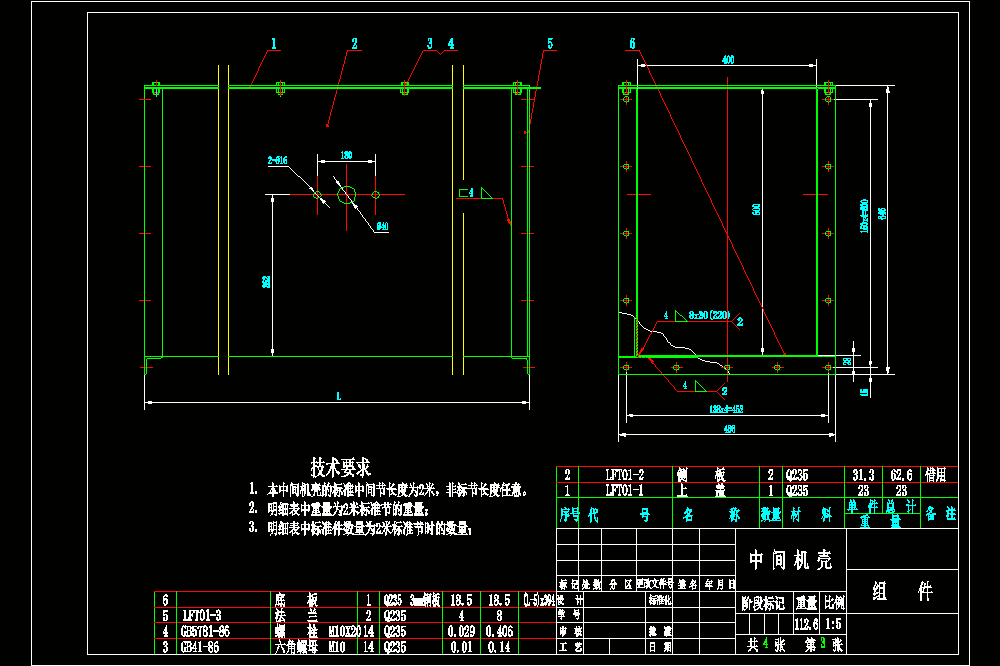The height and width of the screenshot is (666, 1000).
Task: Click the LFT01-3 part code cell
Action: tap(202, 616)
